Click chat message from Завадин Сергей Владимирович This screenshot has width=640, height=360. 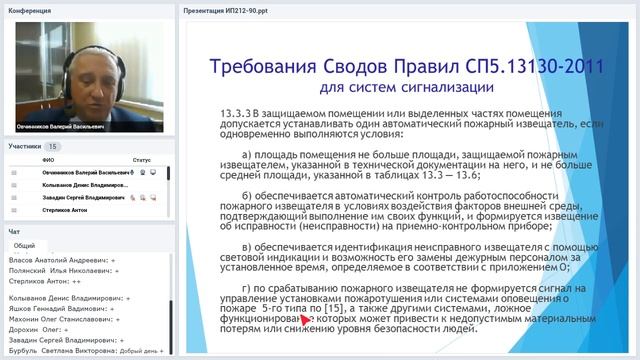pyautogui.click(x=66, y=340)
